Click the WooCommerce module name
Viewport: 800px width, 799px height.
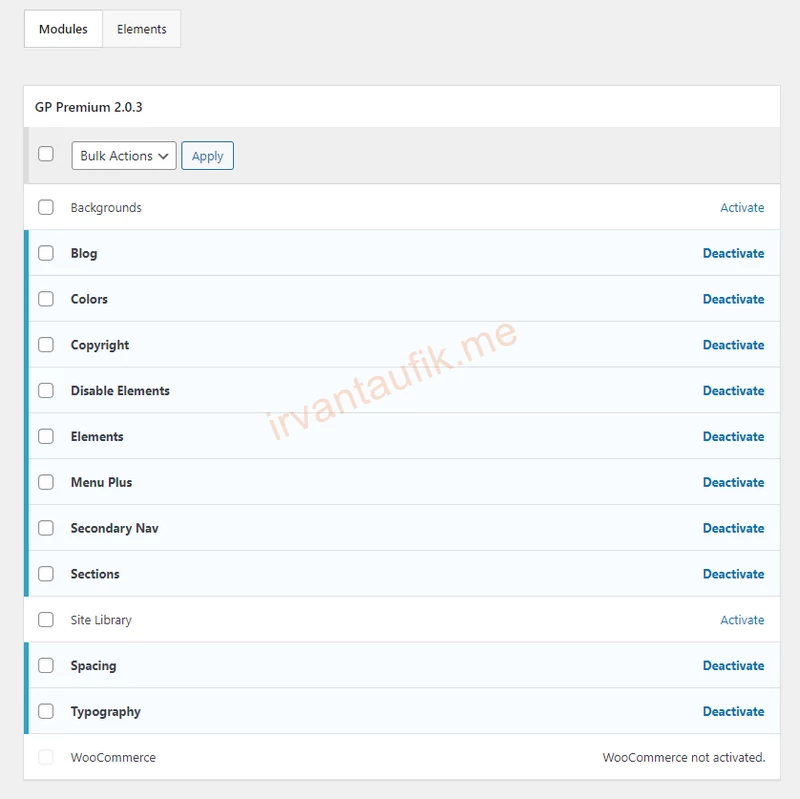(x=113, y=758)
